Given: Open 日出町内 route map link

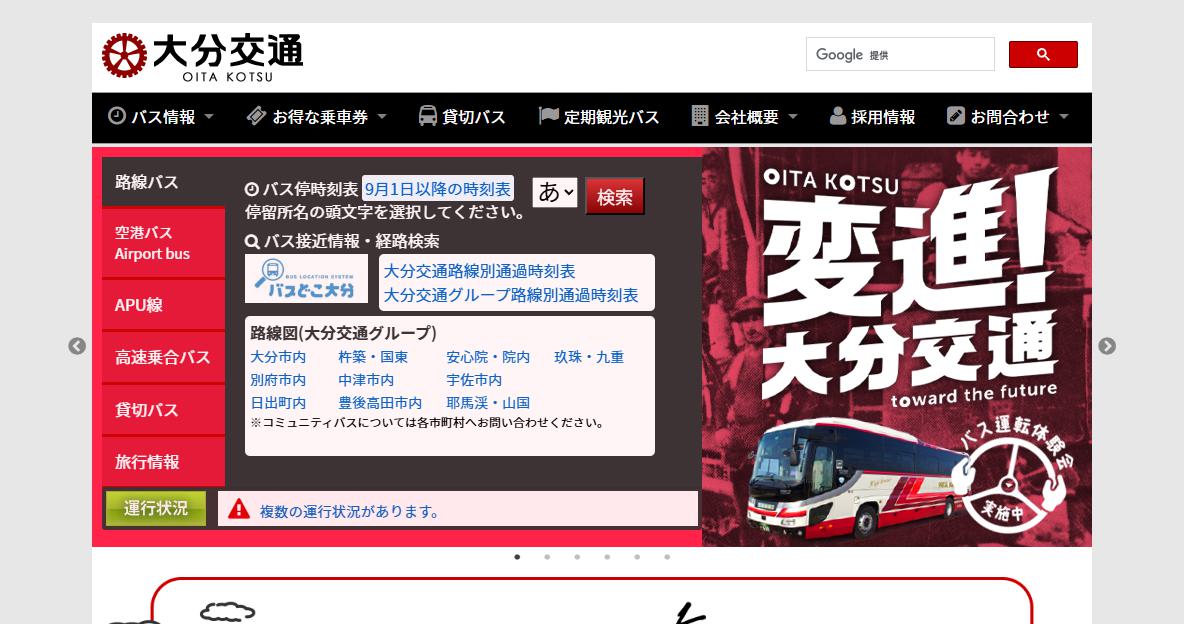Looking at the screenshot, I should 278,403.
